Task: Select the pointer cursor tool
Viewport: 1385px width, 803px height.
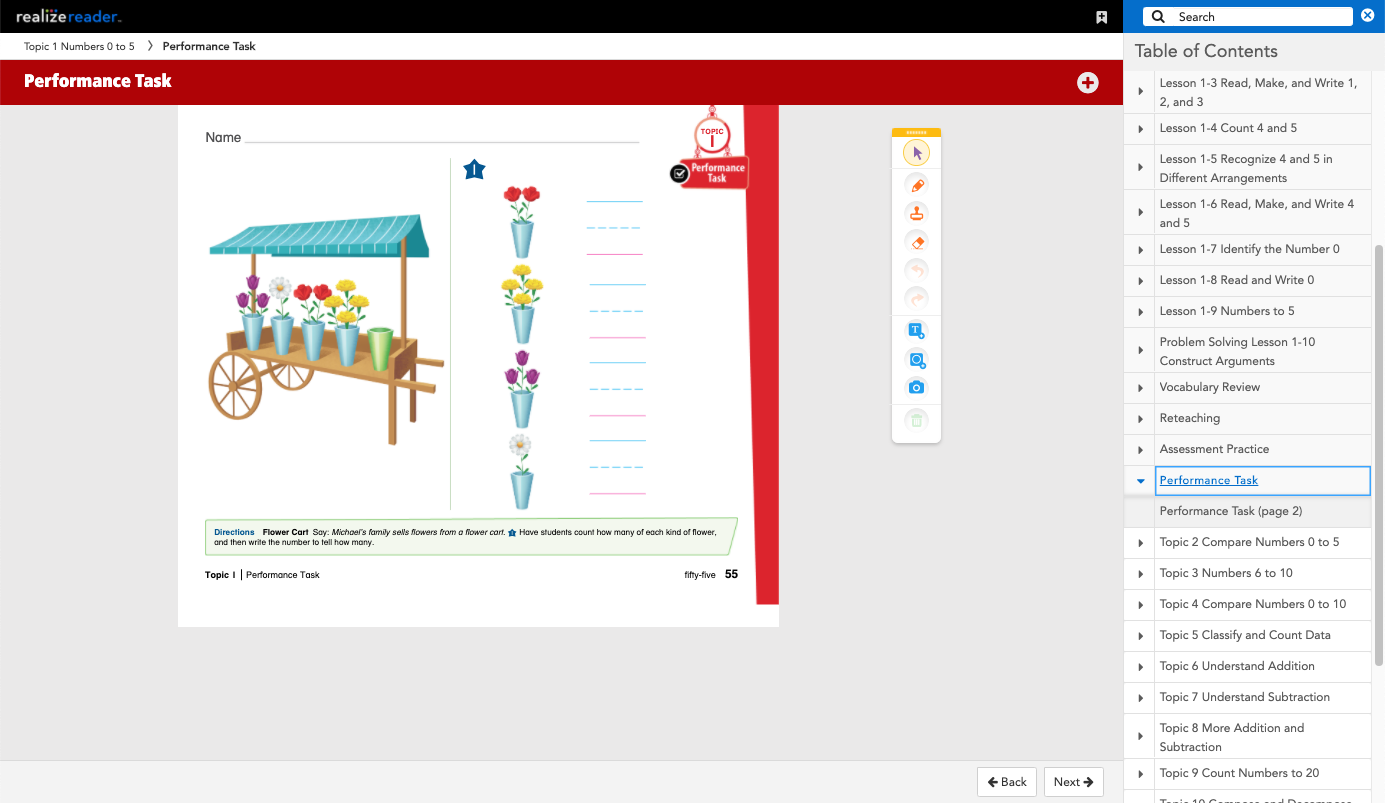Action: (x=916, y=153)
